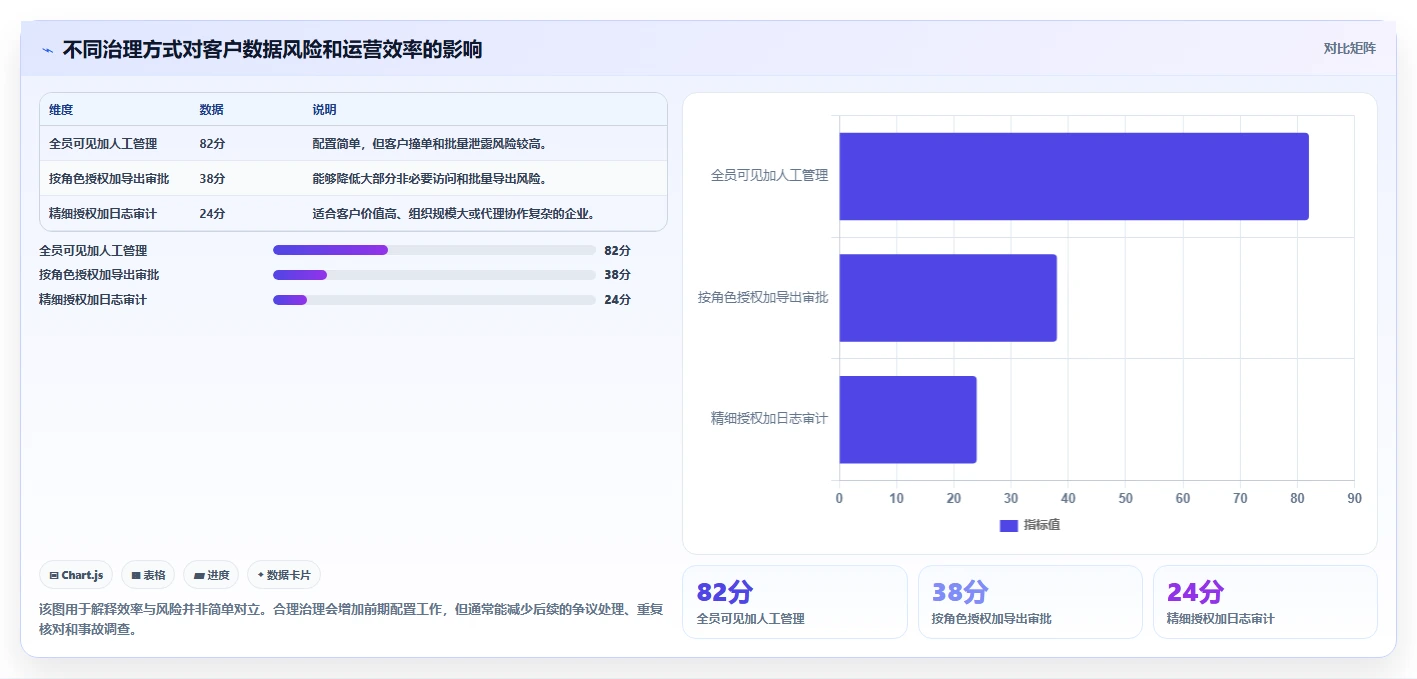1417x679 pixels.
Task: Select table cell 精细授权加日志审计
Action: click(x=103, y=214)
